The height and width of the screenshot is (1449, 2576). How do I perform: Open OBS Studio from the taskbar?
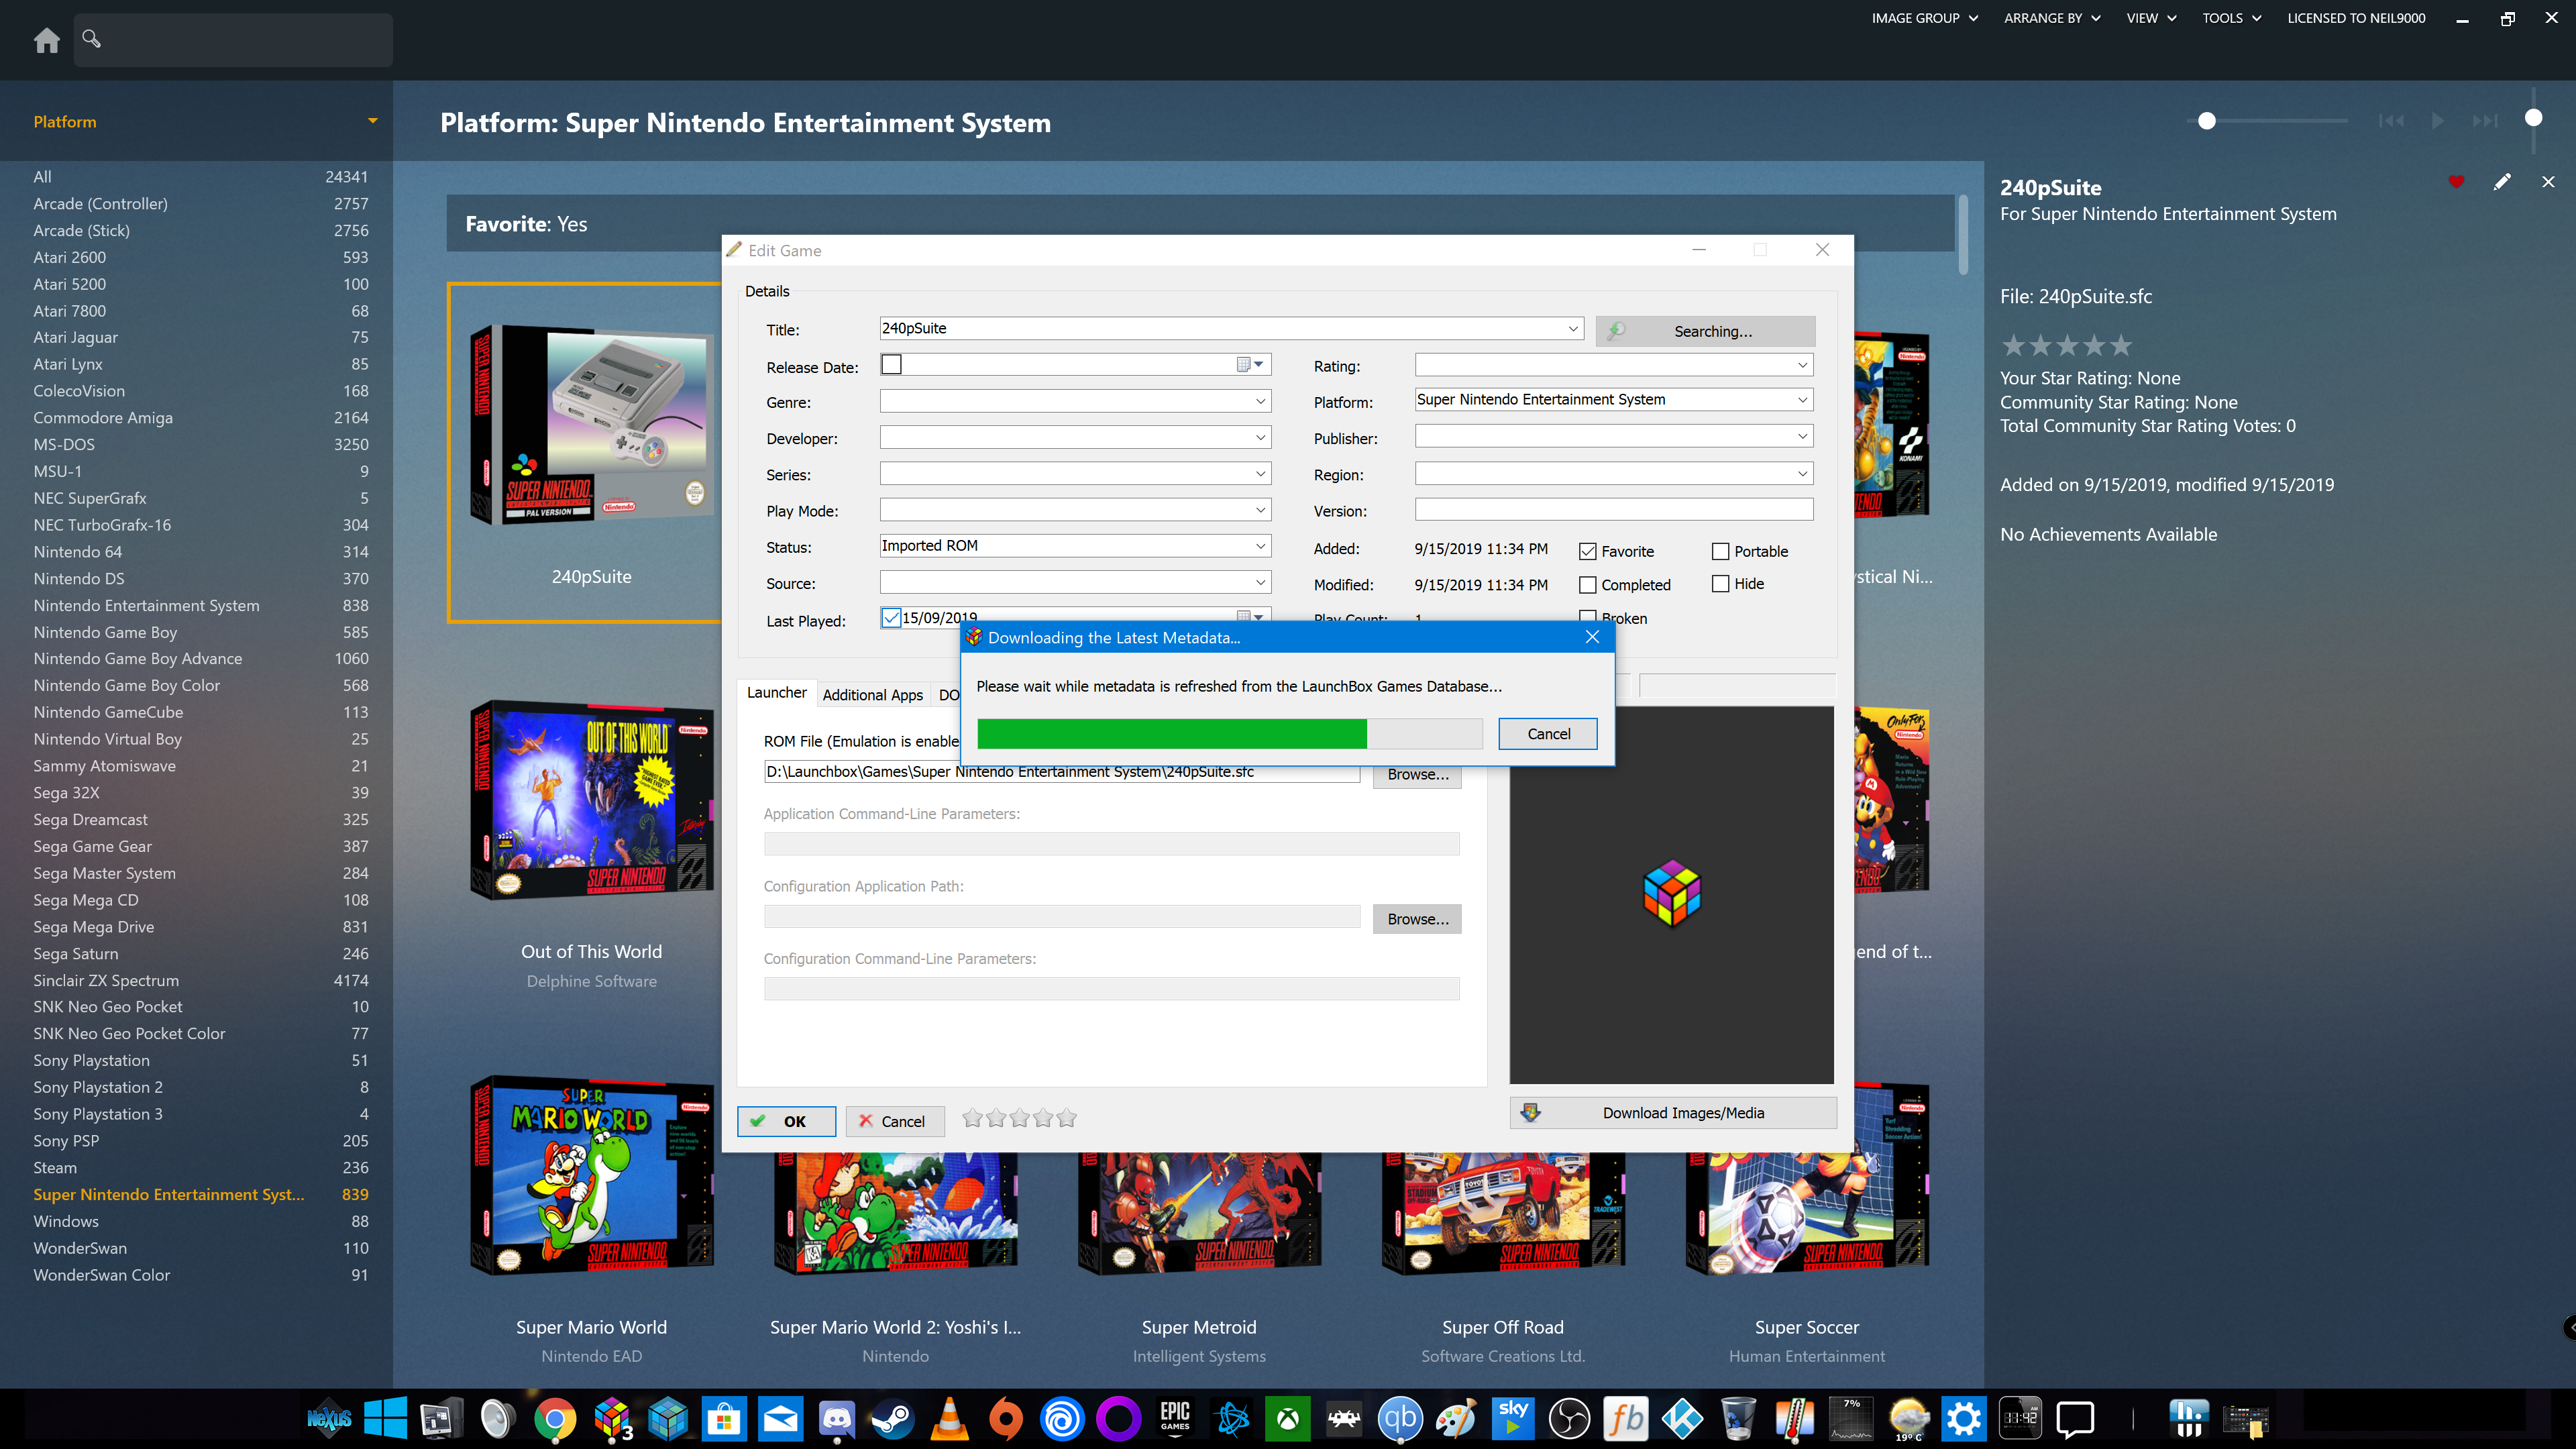click(1569, 1418)
